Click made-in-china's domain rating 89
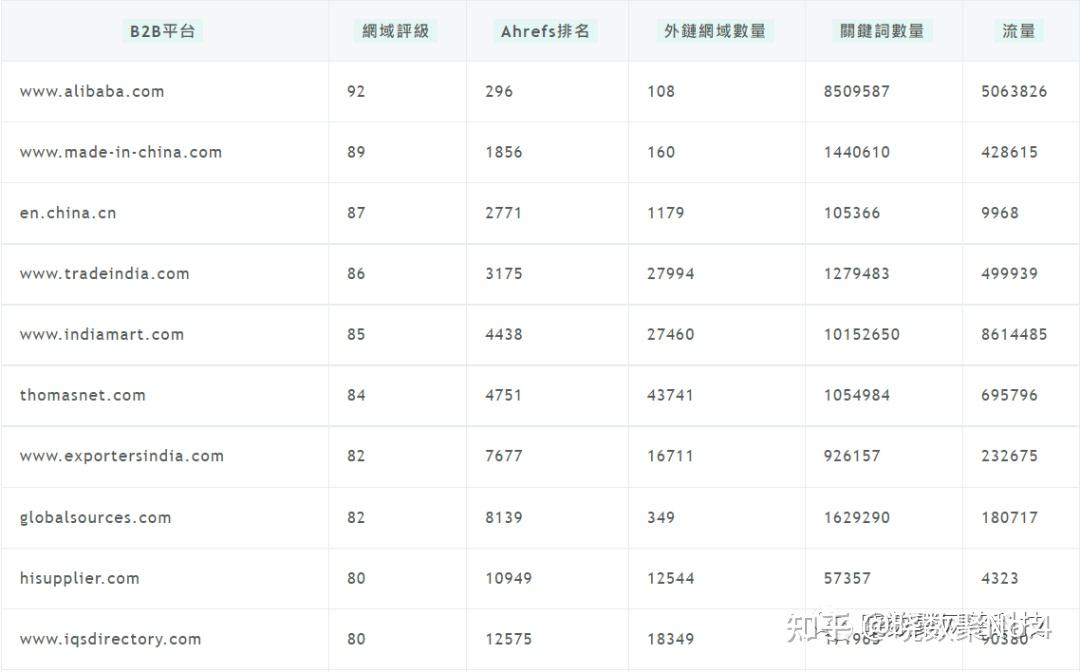The height and width of the screenshot is (672, 1080). [x=356, y=152]
